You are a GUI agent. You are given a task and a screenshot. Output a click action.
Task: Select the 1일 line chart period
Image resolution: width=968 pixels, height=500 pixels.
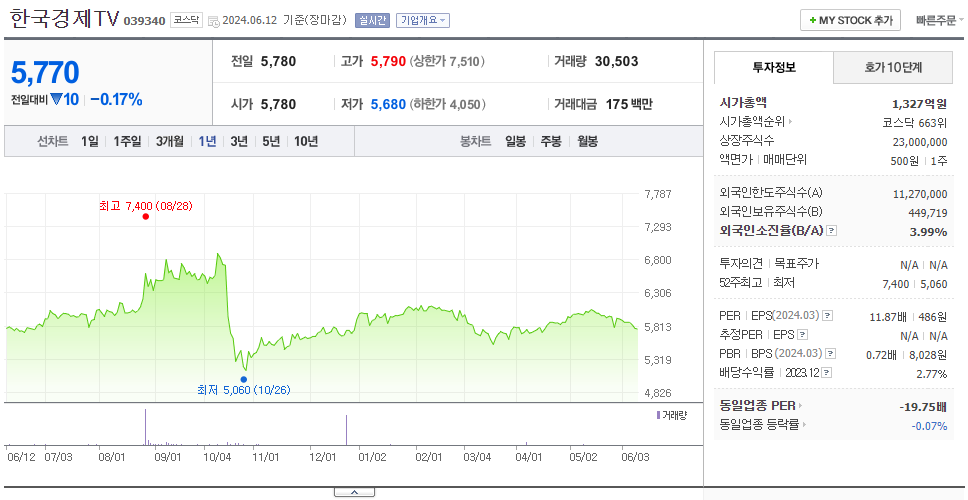pos(90,141)
